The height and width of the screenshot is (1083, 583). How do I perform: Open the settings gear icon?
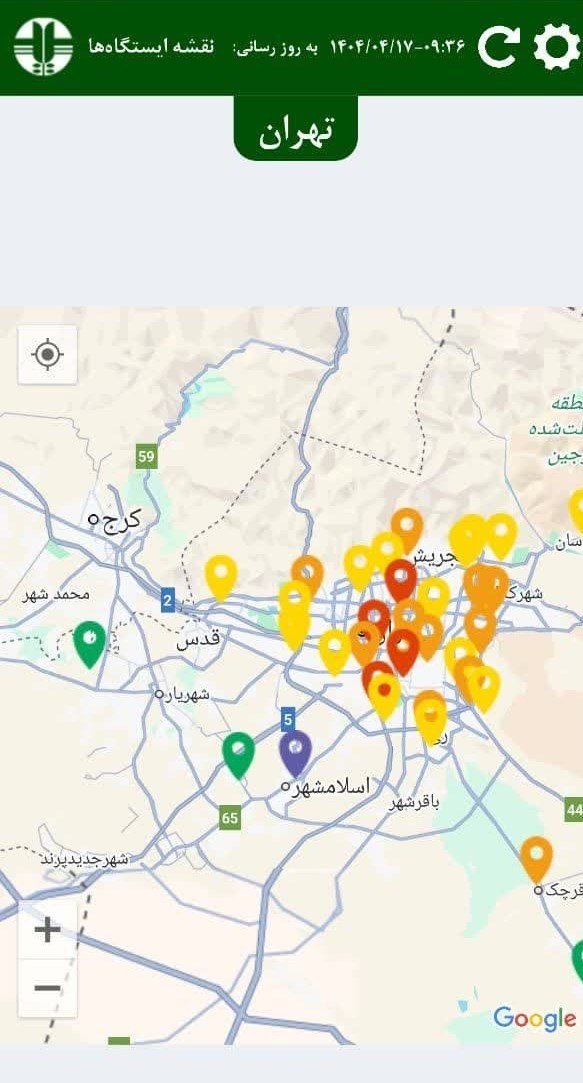pyautogui.click(x=557, y=46)
